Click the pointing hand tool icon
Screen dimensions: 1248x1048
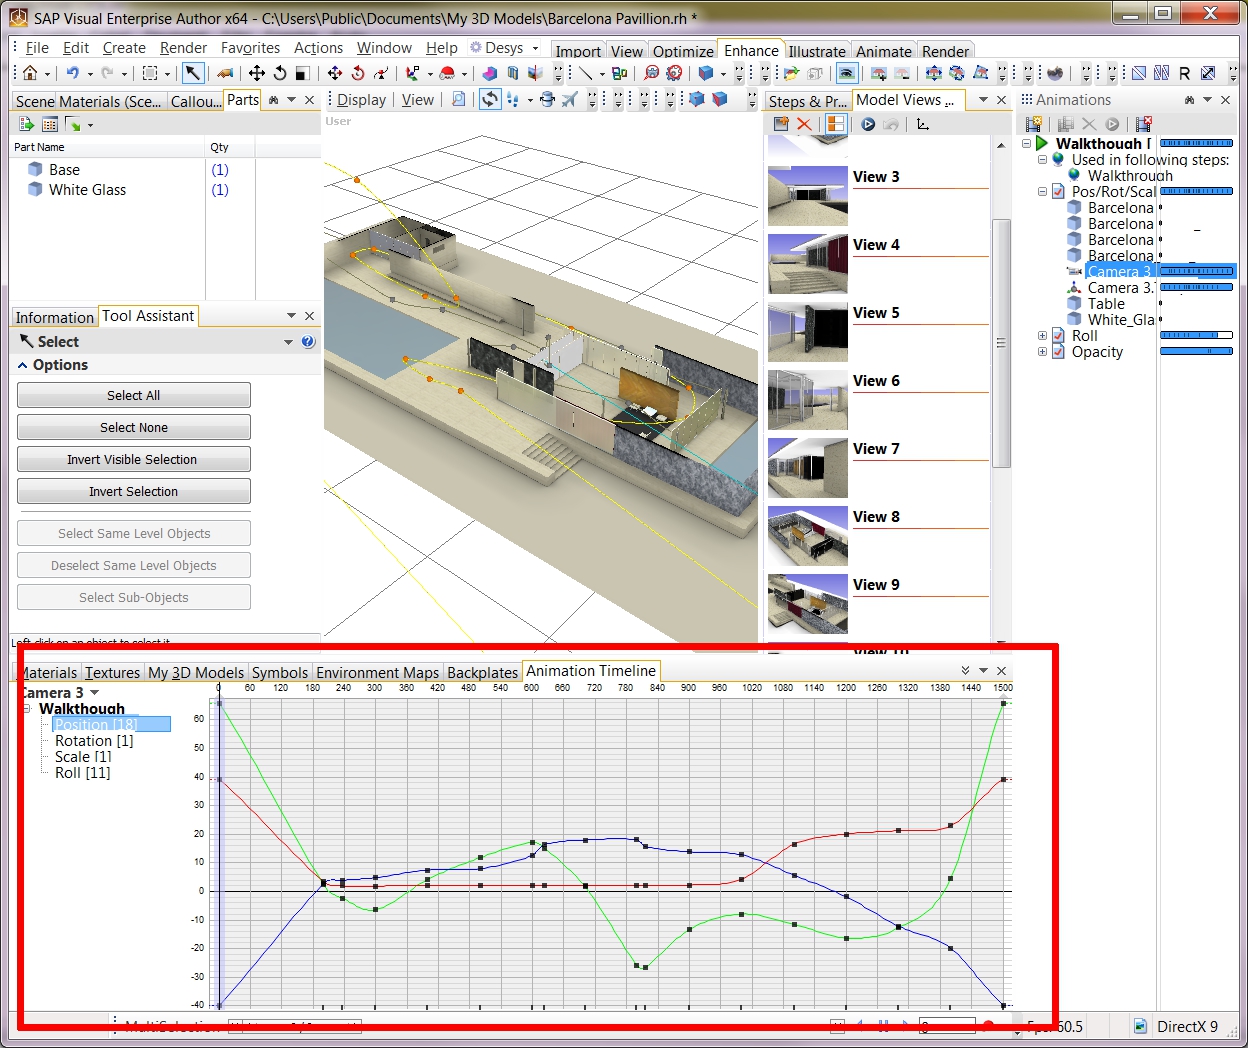coord(225,73)
